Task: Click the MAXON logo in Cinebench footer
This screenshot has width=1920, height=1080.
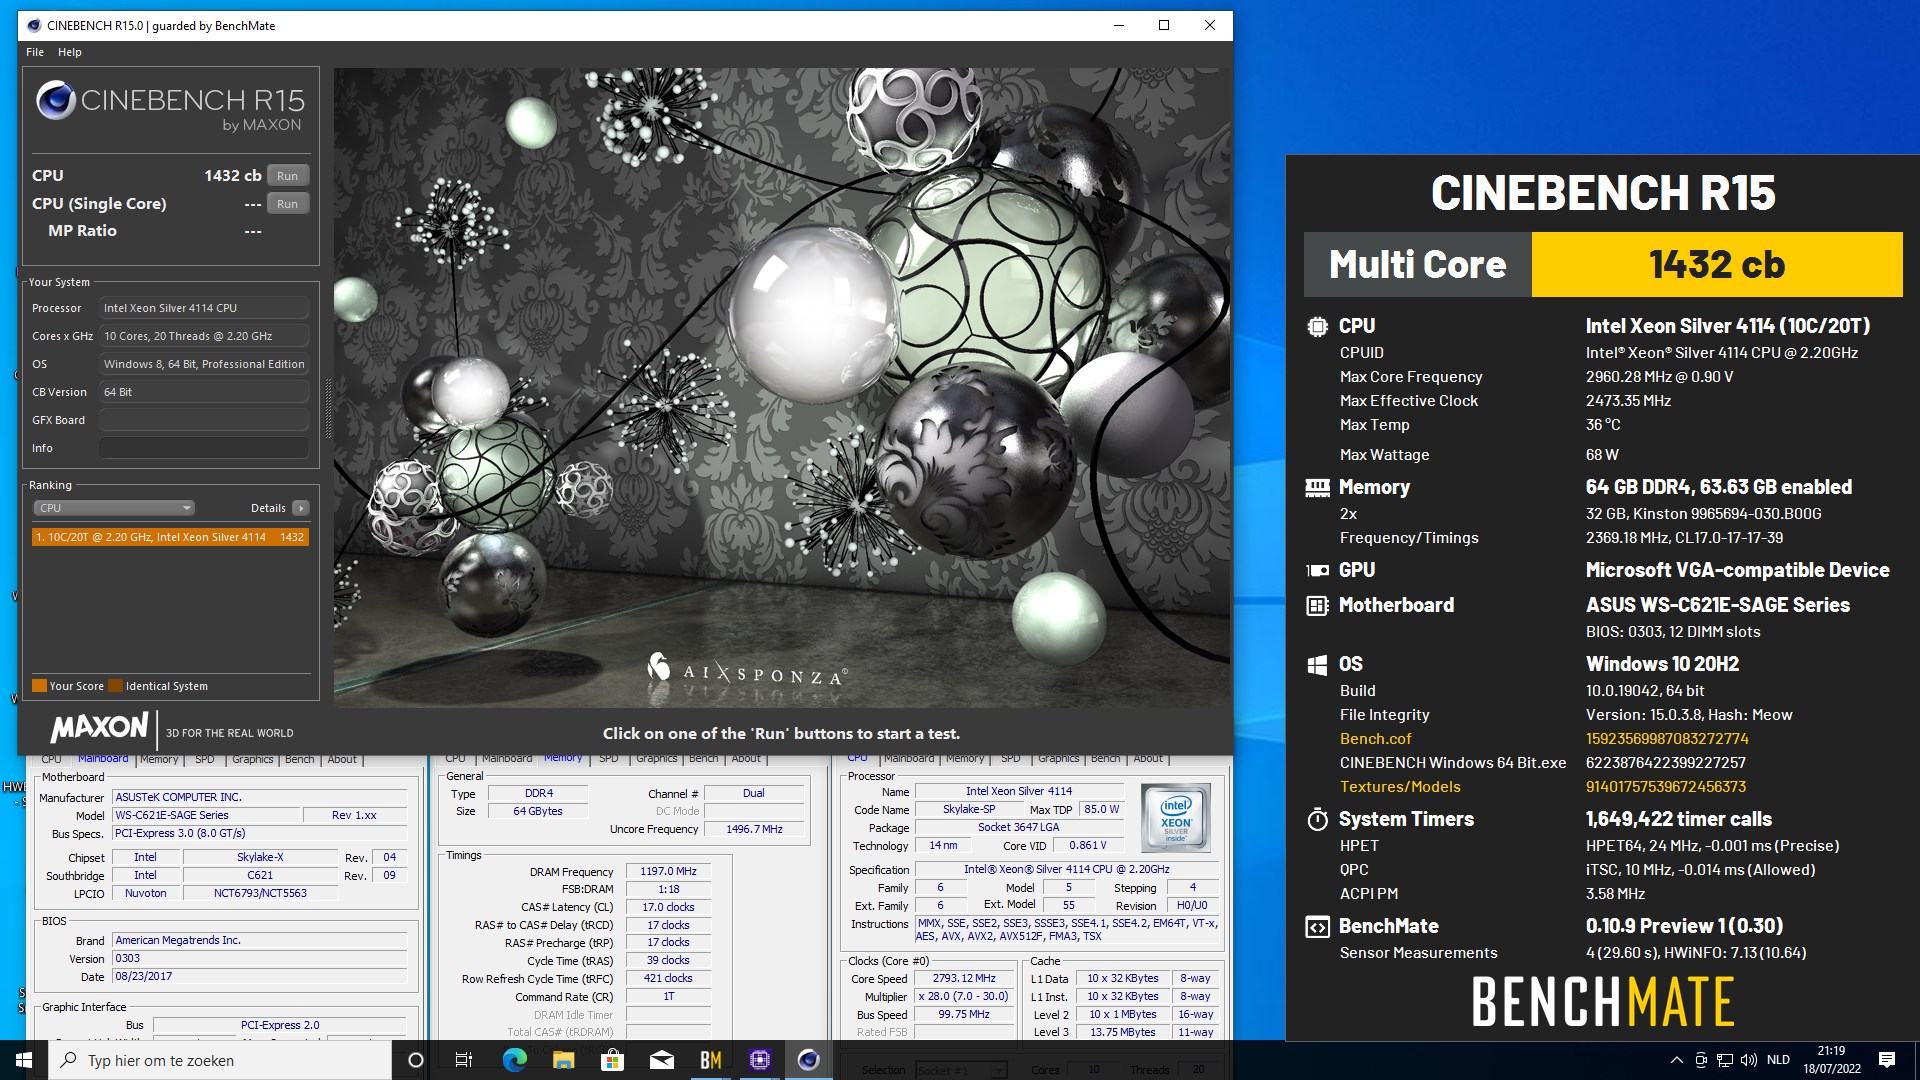Action: (x=99, y=728)
